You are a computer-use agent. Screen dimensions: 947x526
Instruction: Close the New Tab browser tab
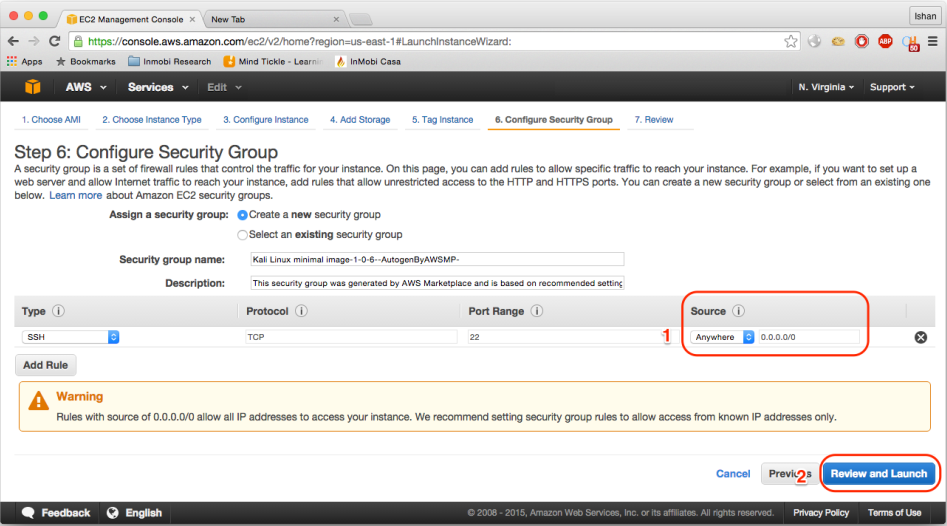[x=336, y=19]
